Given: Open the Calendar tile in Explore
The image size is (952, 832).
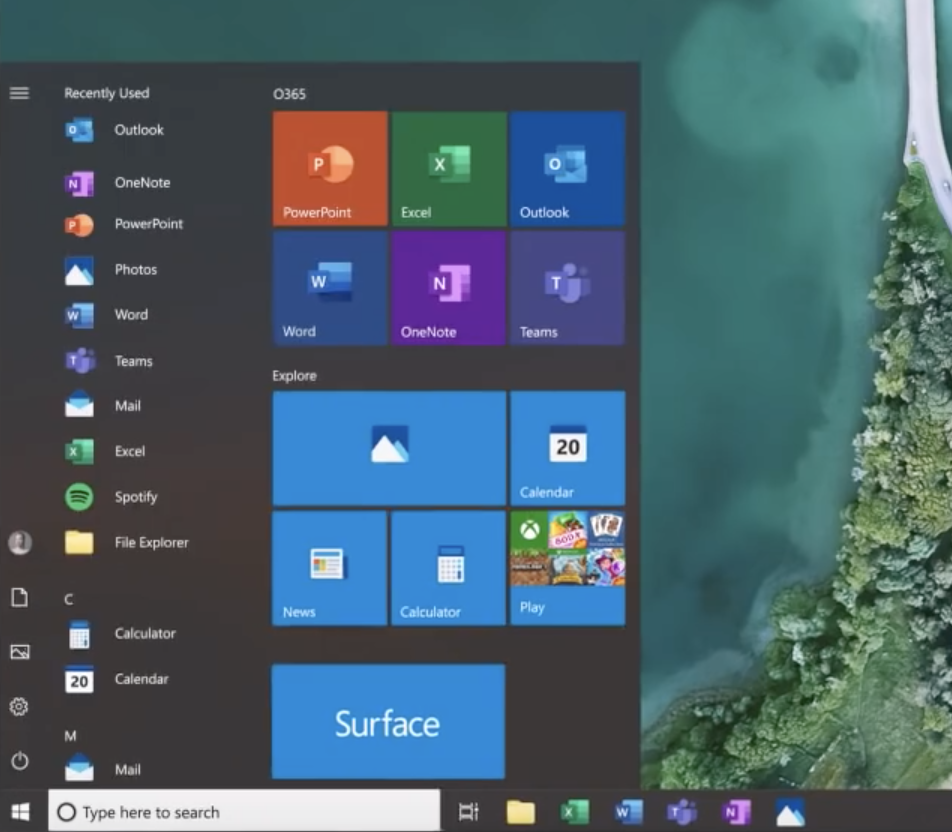Looking at the screenshot, I should tap(568, 448).
